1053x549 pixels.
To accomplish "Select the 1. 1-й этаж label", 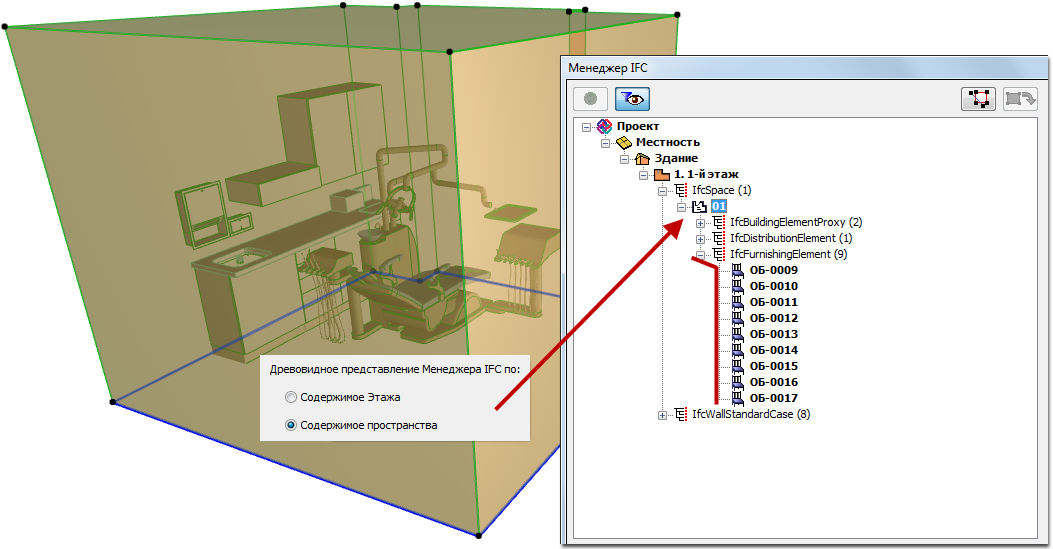I will pyautogui.click(x=706, y=174).
